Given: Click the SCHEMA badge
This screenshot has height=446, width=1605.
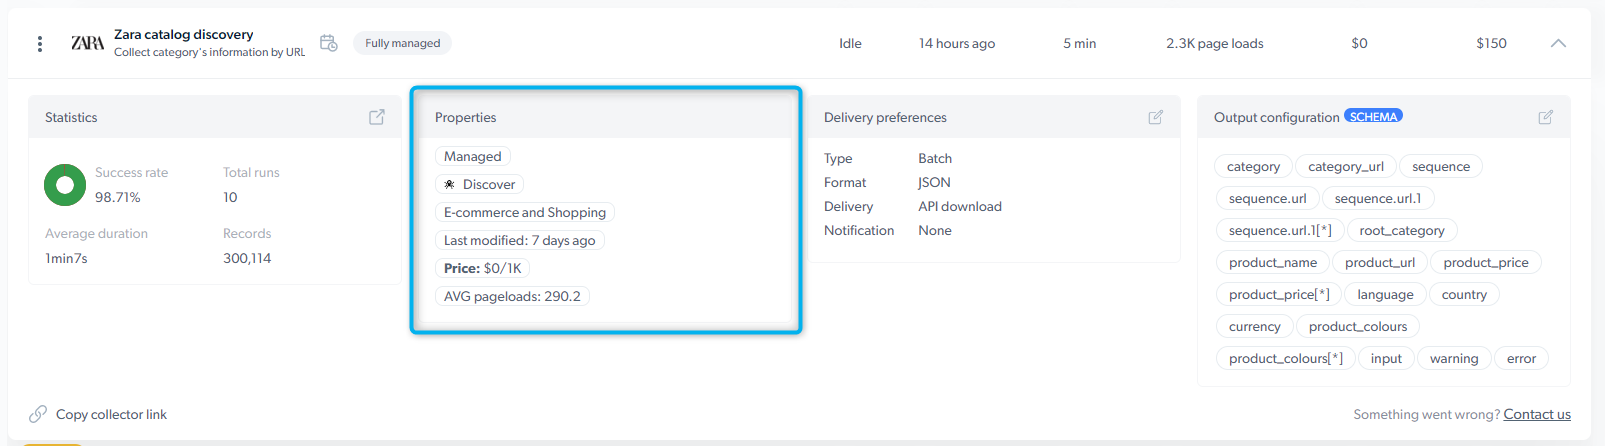Looking at the screenshot, I should (x=1373, y=116).
